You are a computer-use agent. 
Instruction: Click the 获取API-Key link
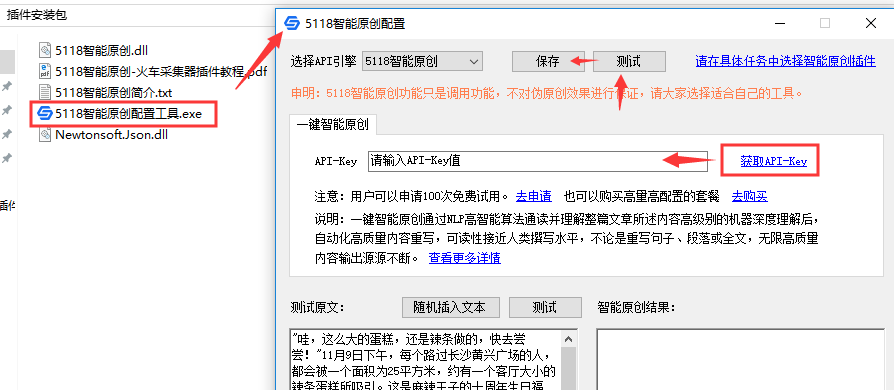(774, 161)
